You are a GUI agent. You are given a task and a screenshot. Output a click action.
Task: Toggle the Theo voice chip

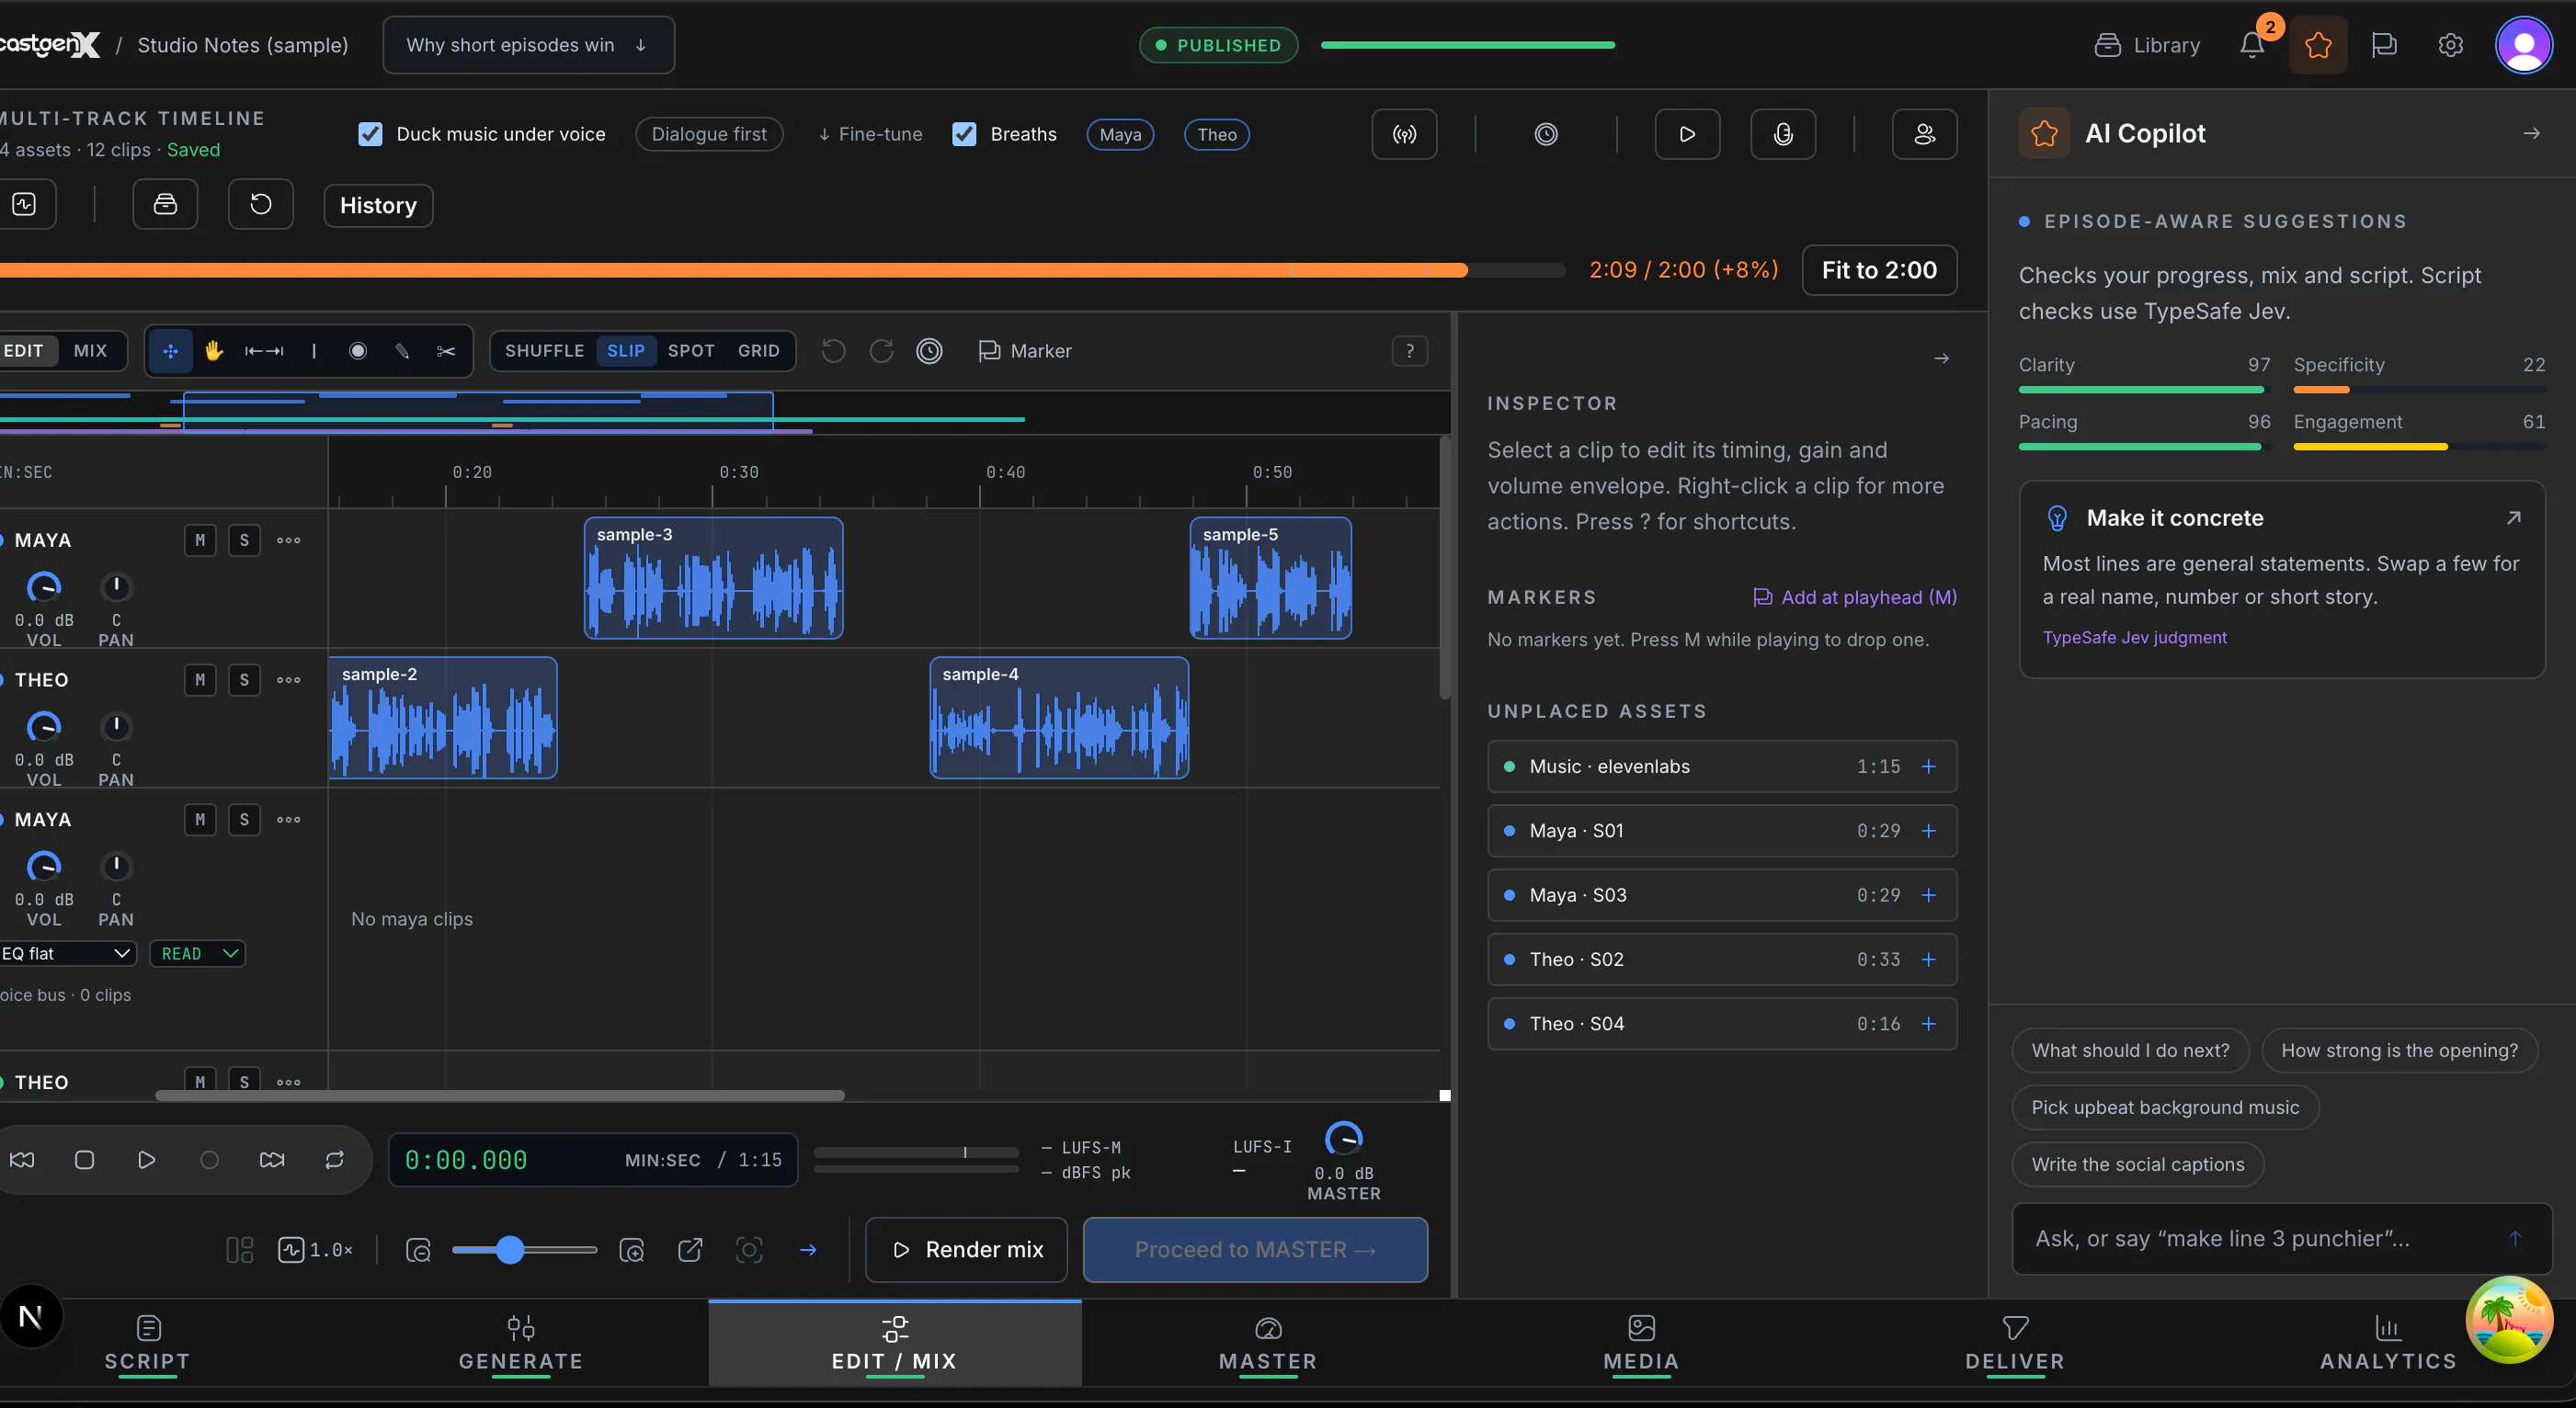coord(1216,135)
